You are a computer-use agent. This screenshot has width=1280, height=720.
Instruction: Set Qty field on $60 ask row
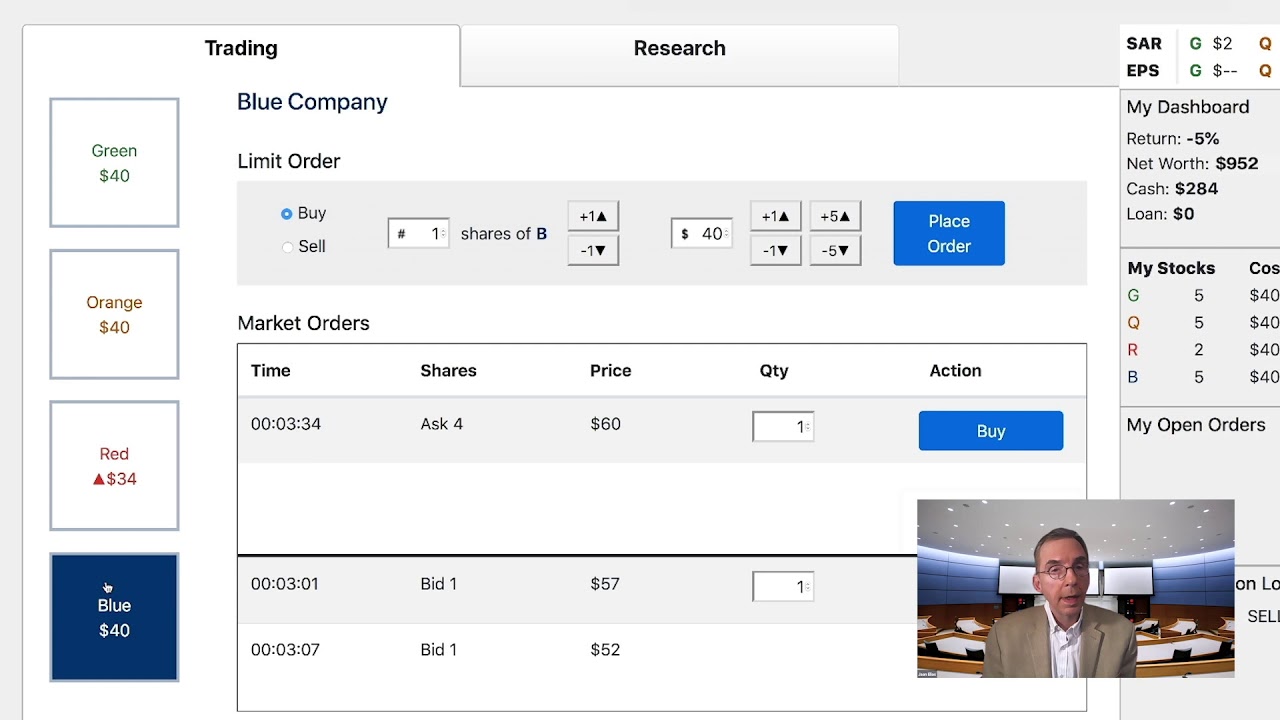tap(783, 426)
